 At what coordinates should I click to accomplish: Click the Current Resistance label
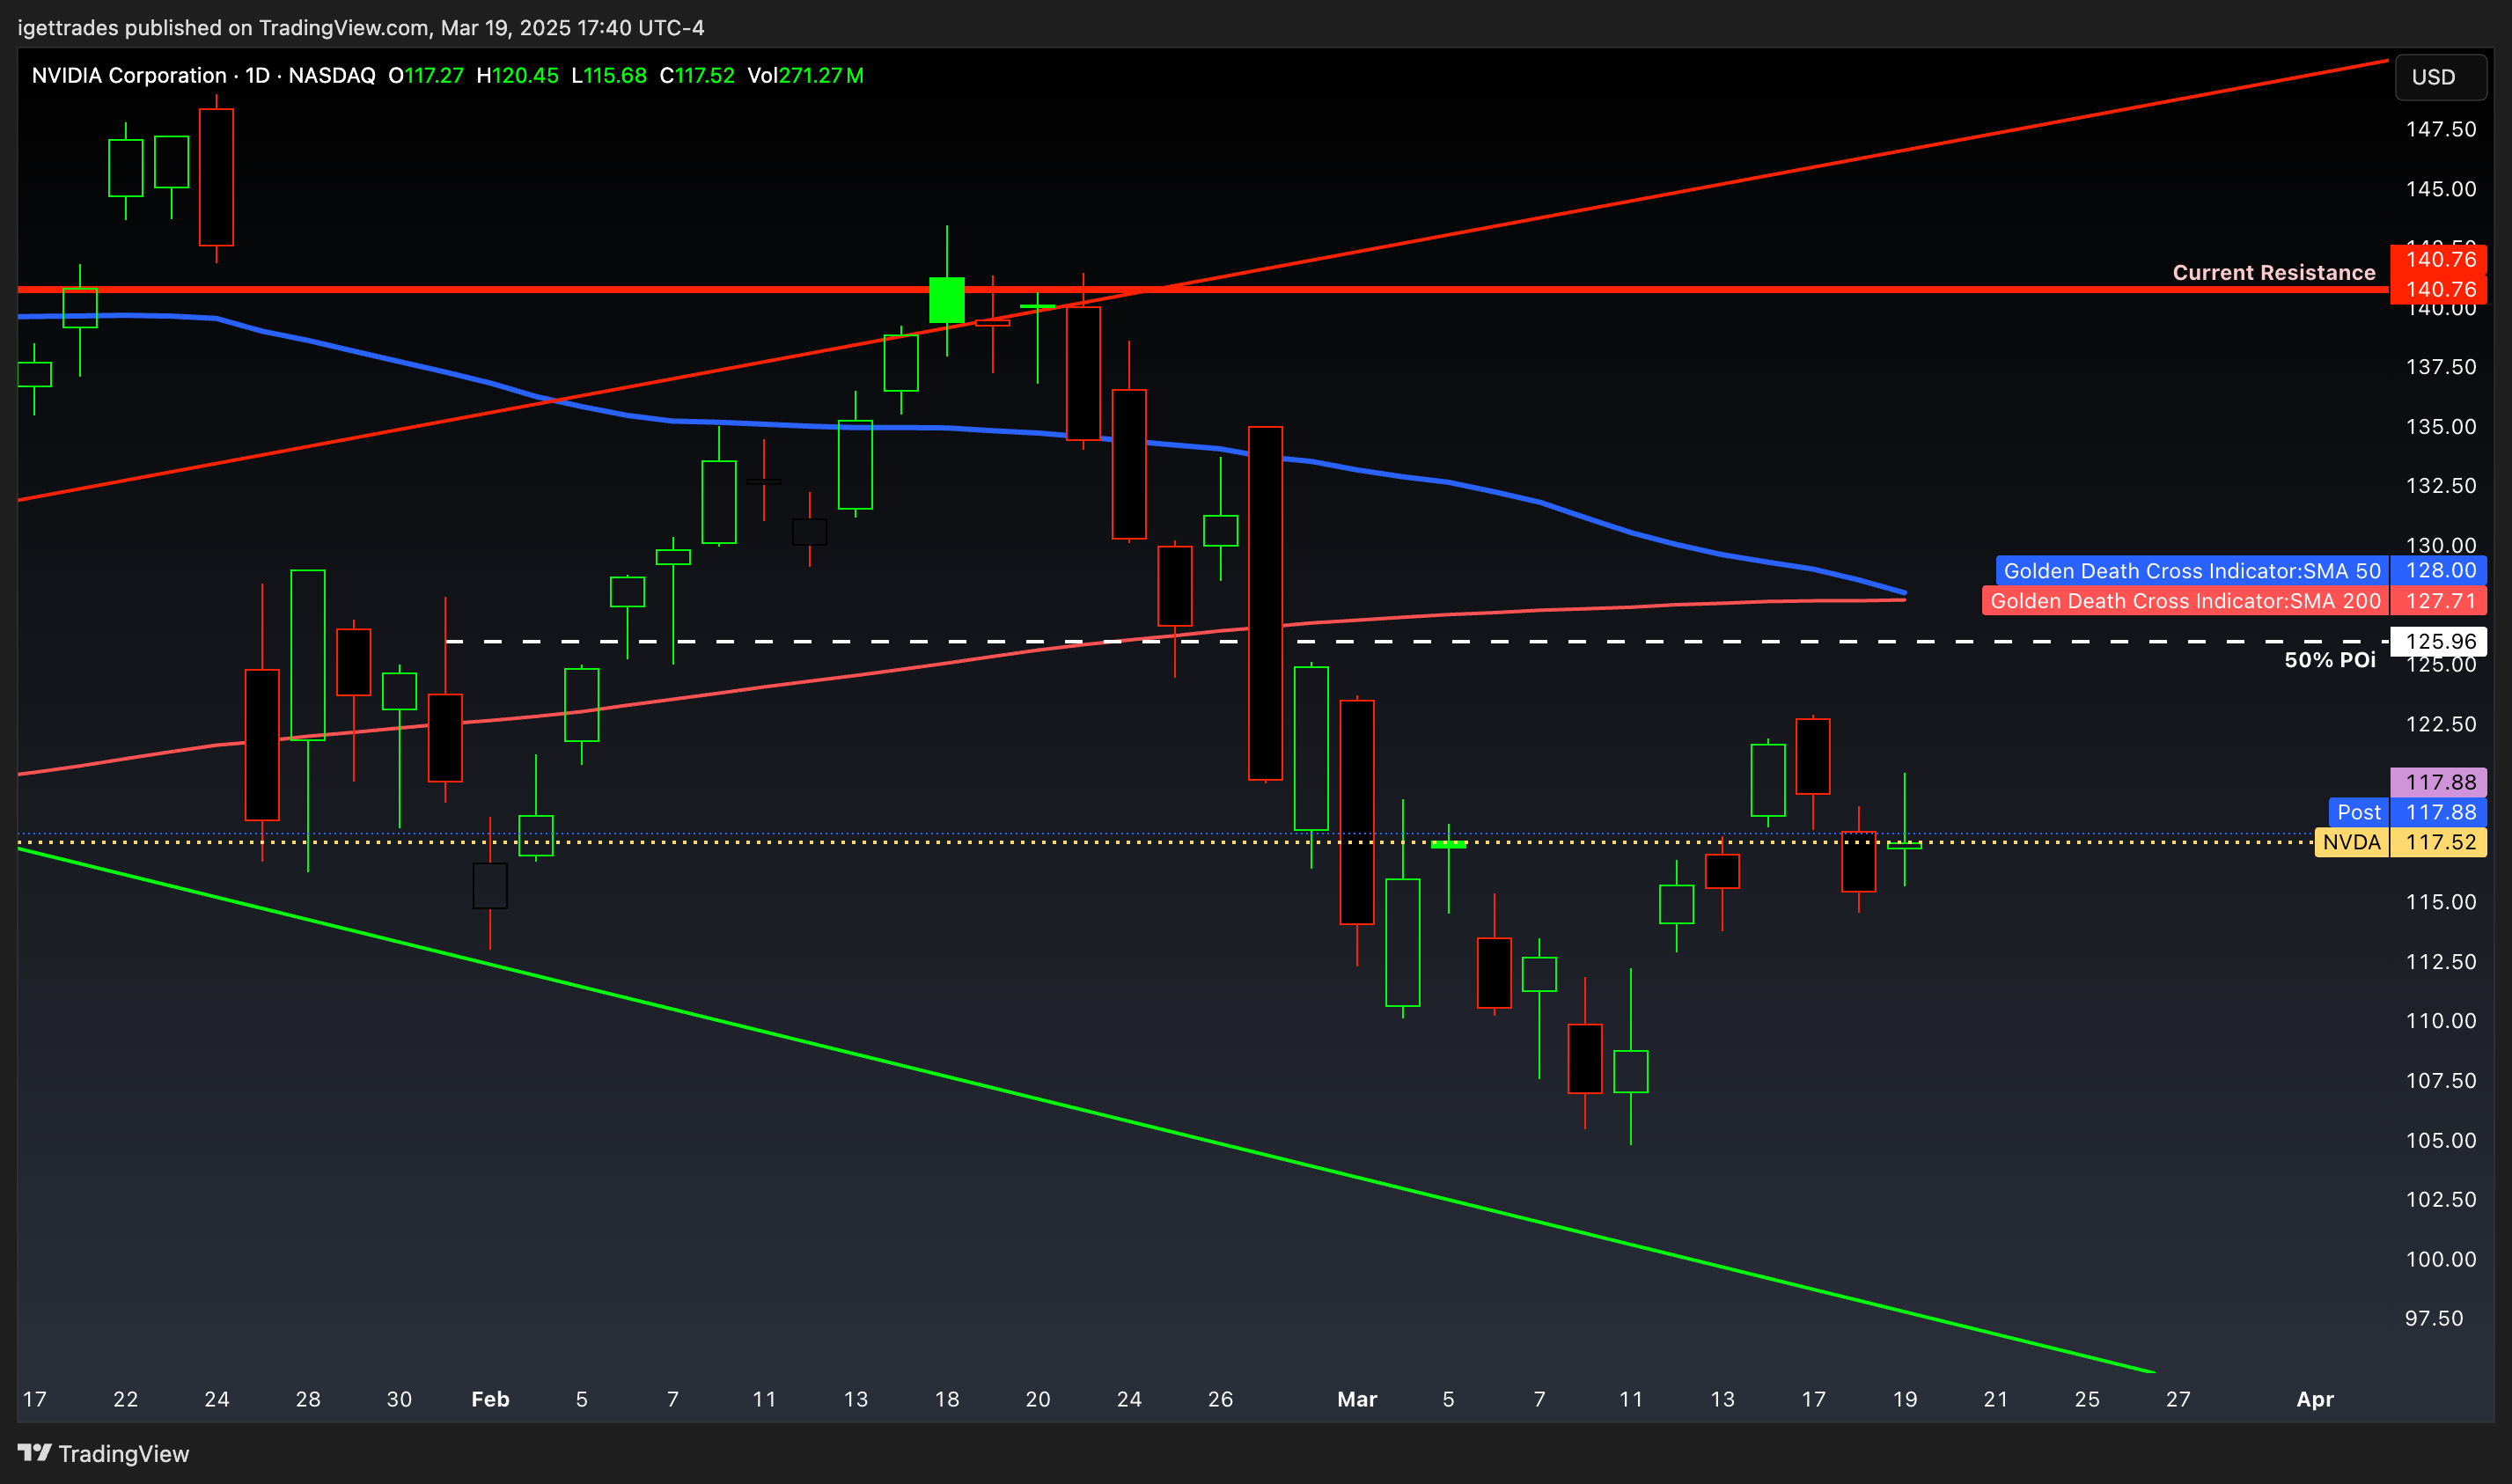[2273, 272]
